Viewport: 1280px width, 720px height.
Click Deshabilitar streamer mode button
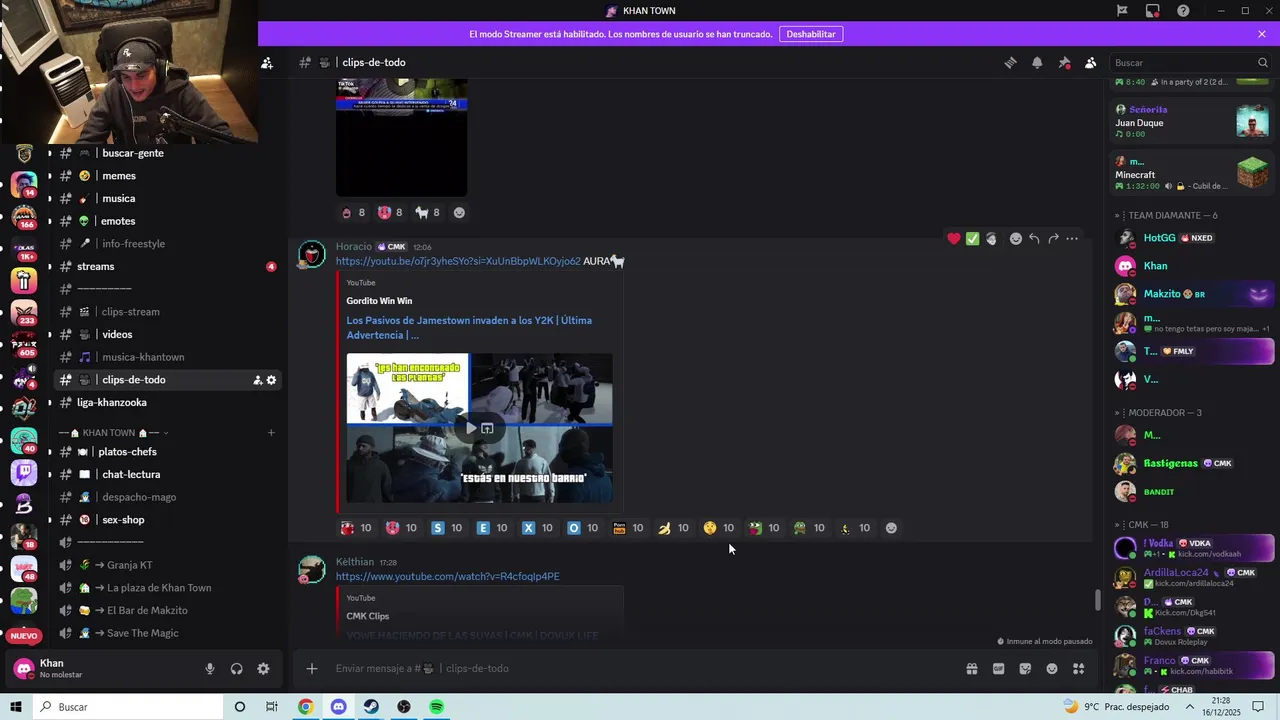point(811,34)
